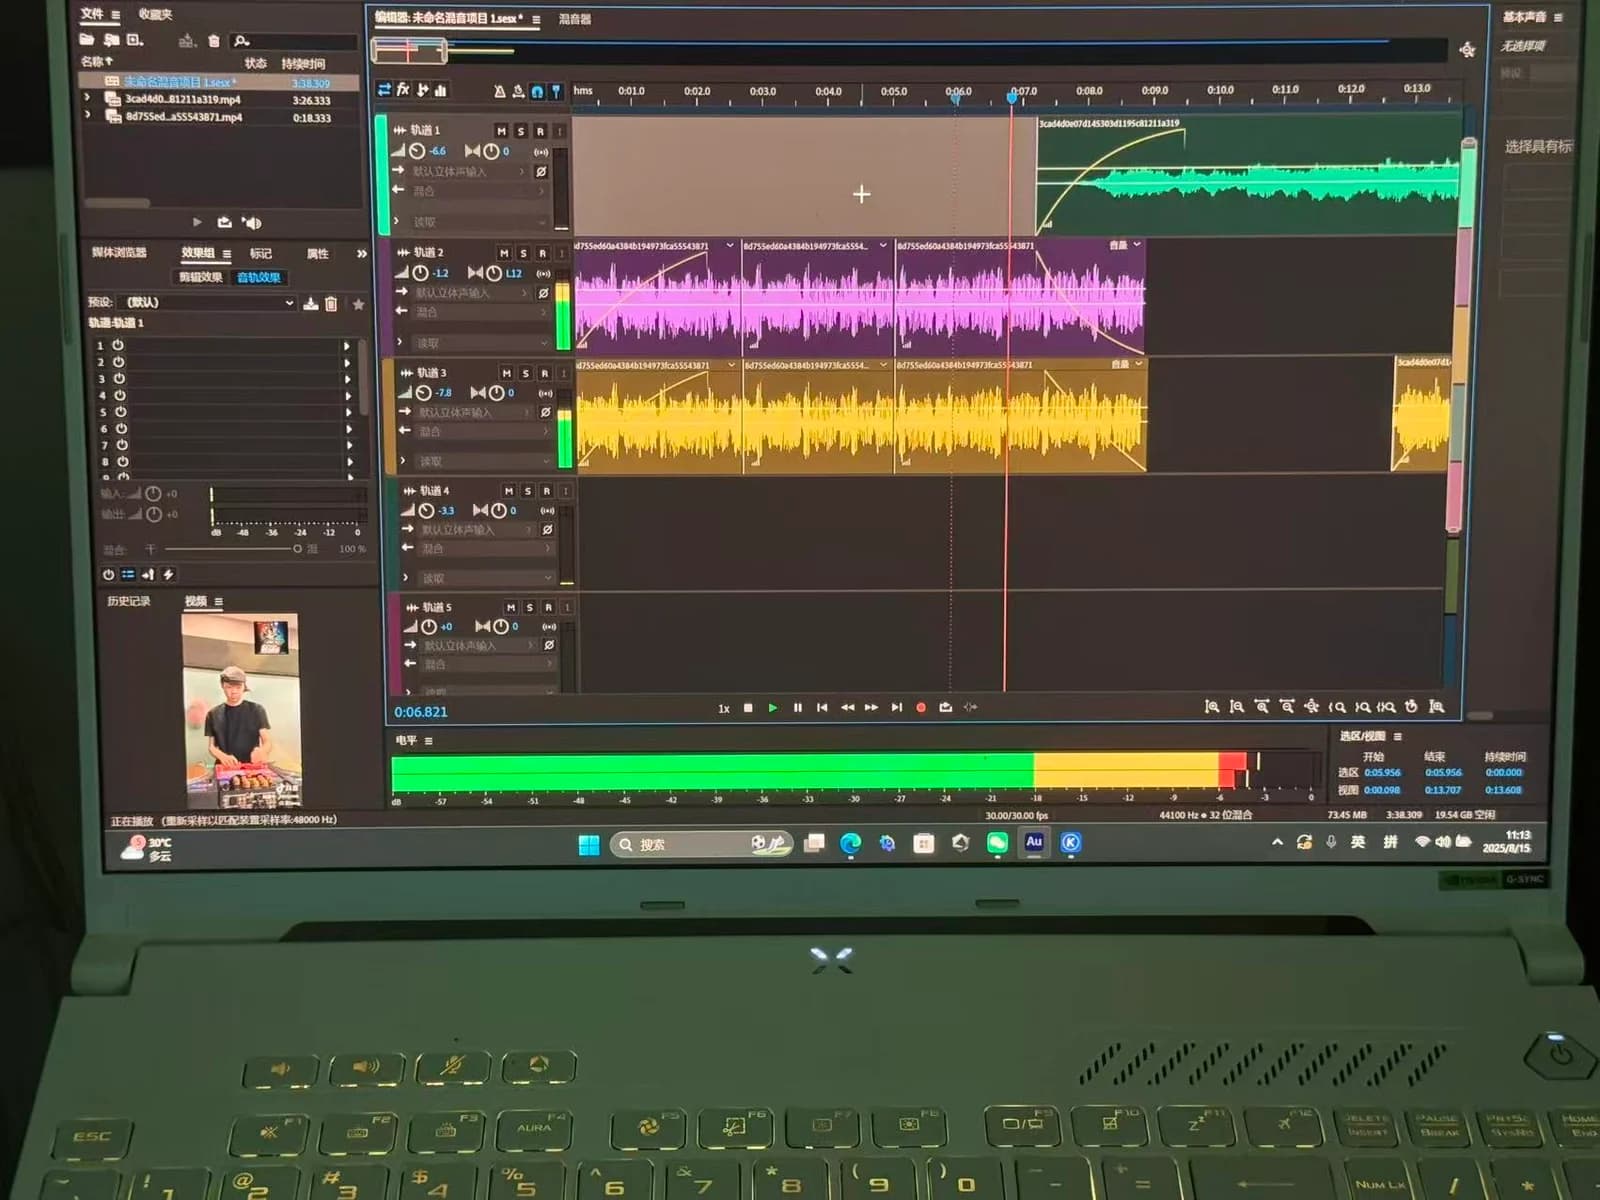Arm 轨道 3 for recording with R button
1600x1200 pixels.
click(x=545, y=373)
